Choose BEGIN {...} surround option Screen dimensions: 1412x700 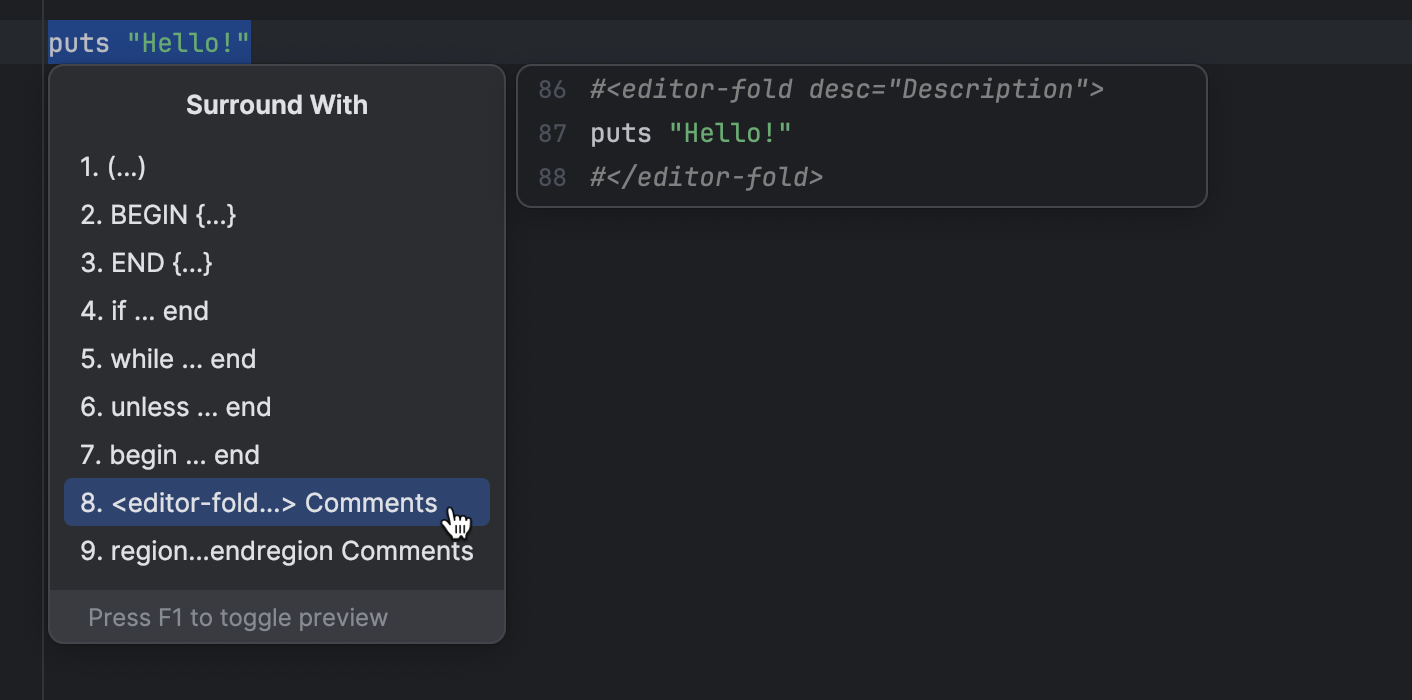(157, 214)
